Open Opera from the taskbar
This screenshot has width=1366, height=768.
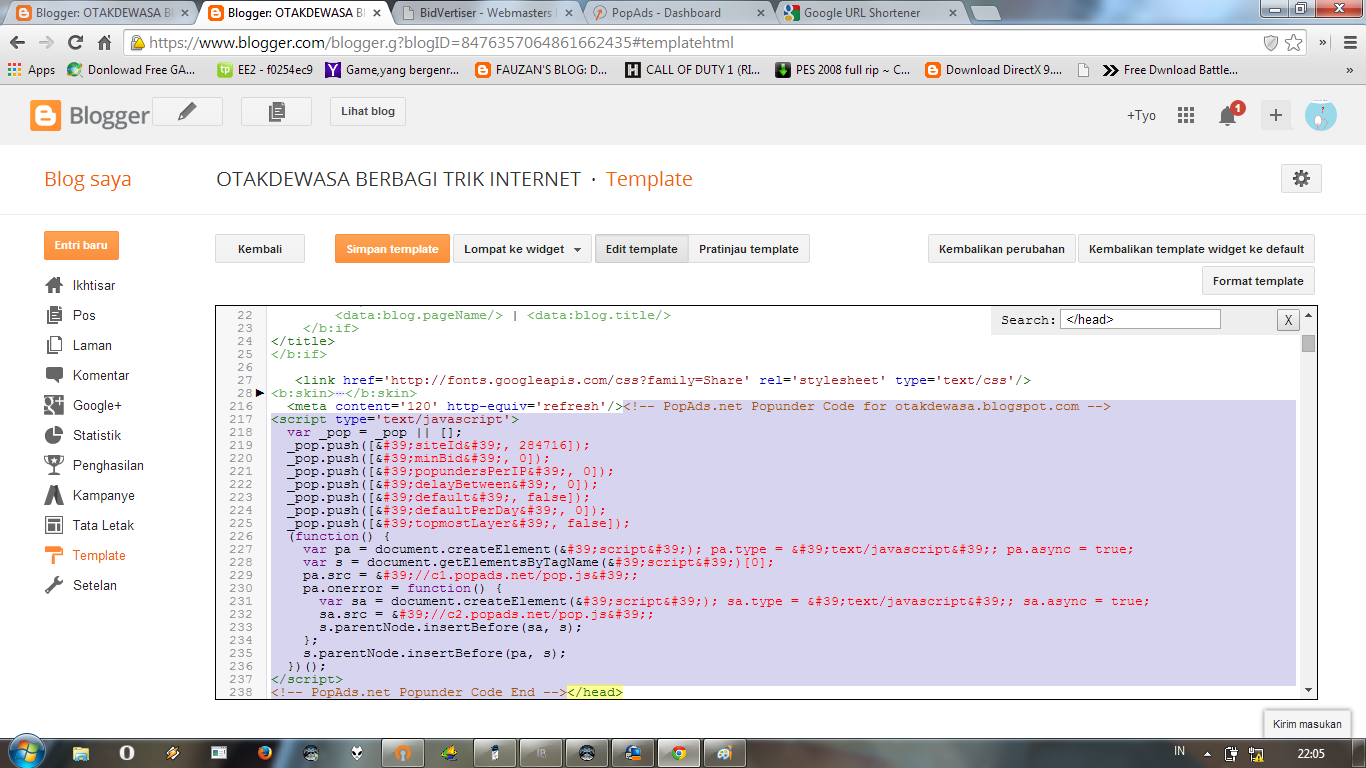click(126, 752)
